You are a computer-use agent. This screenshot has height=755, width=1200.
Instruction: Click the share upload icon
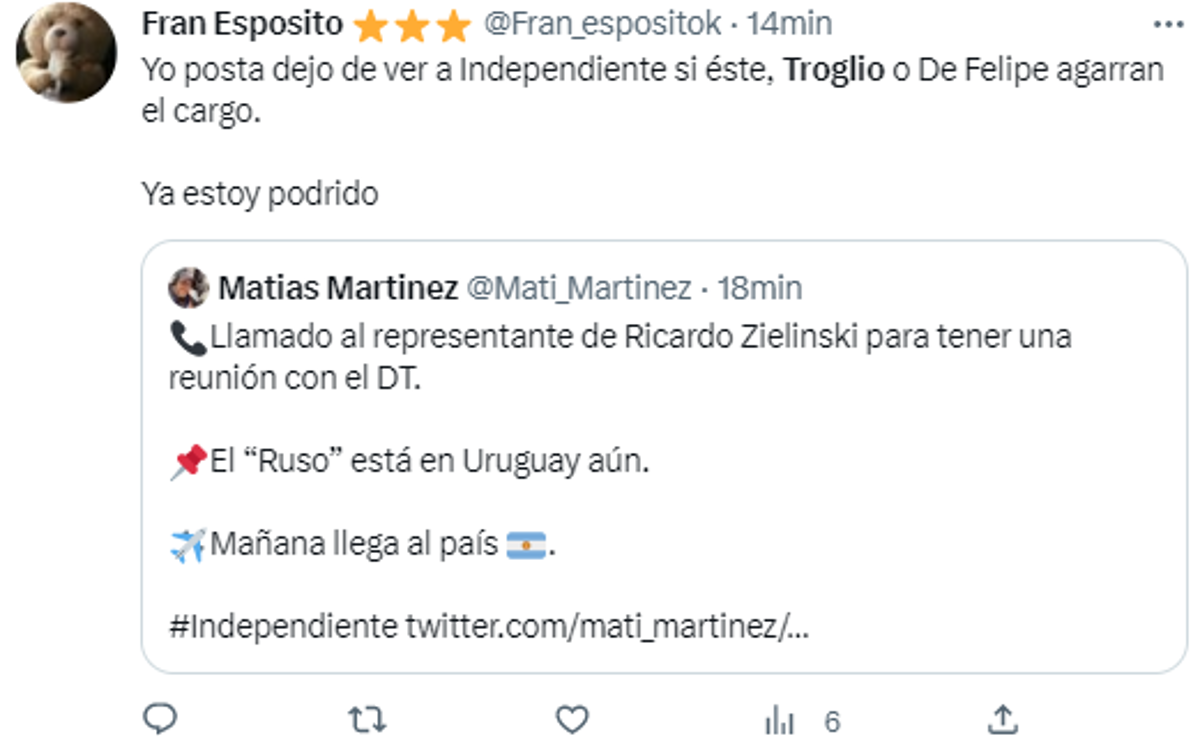[x=1003, y=719]
